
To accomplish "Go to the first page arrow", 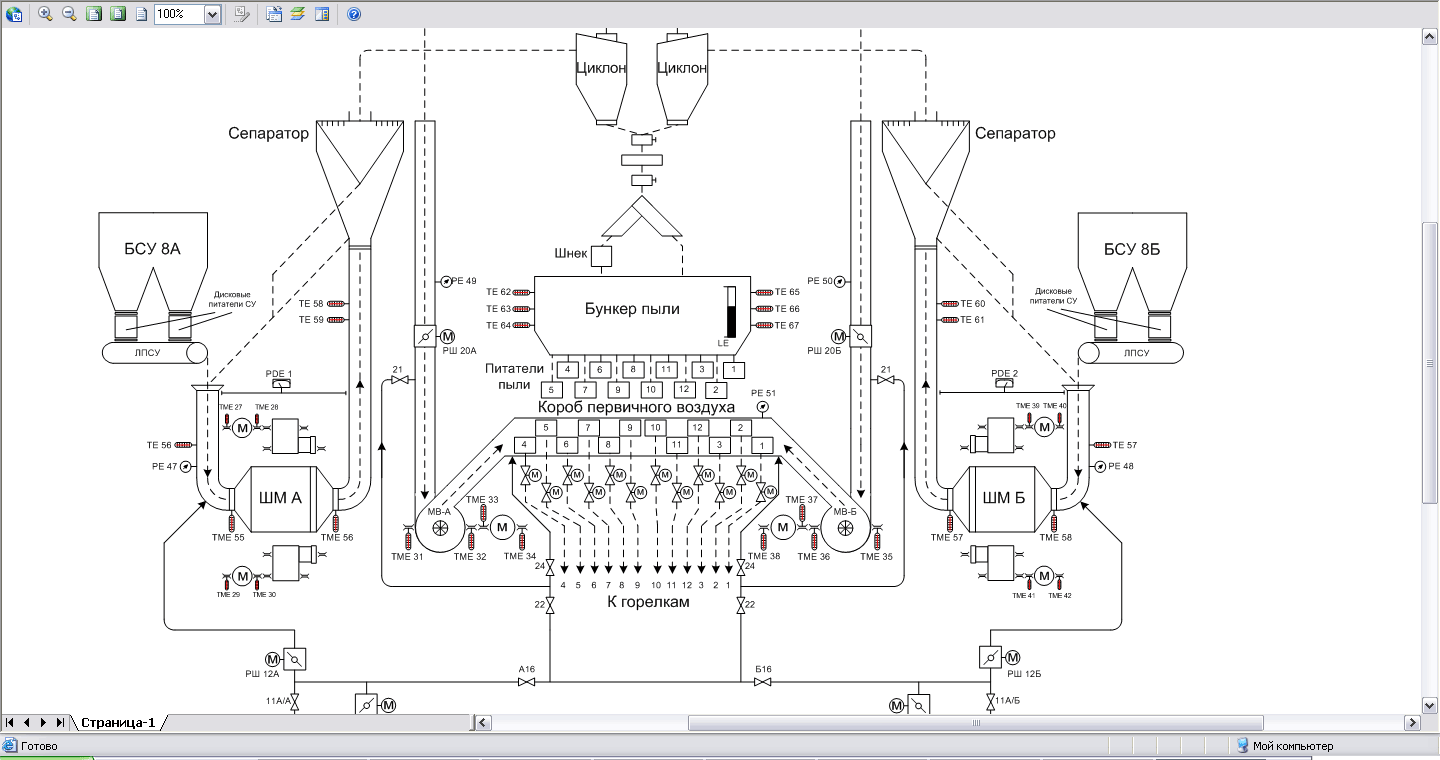I will 11,722.
